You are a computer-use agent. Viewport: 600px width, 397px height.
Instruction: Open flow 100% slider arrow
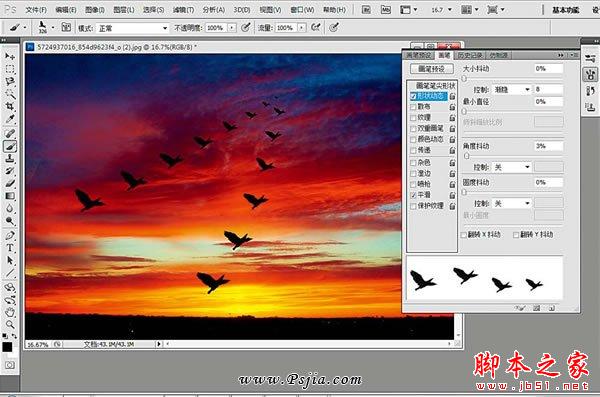point(302,28)
